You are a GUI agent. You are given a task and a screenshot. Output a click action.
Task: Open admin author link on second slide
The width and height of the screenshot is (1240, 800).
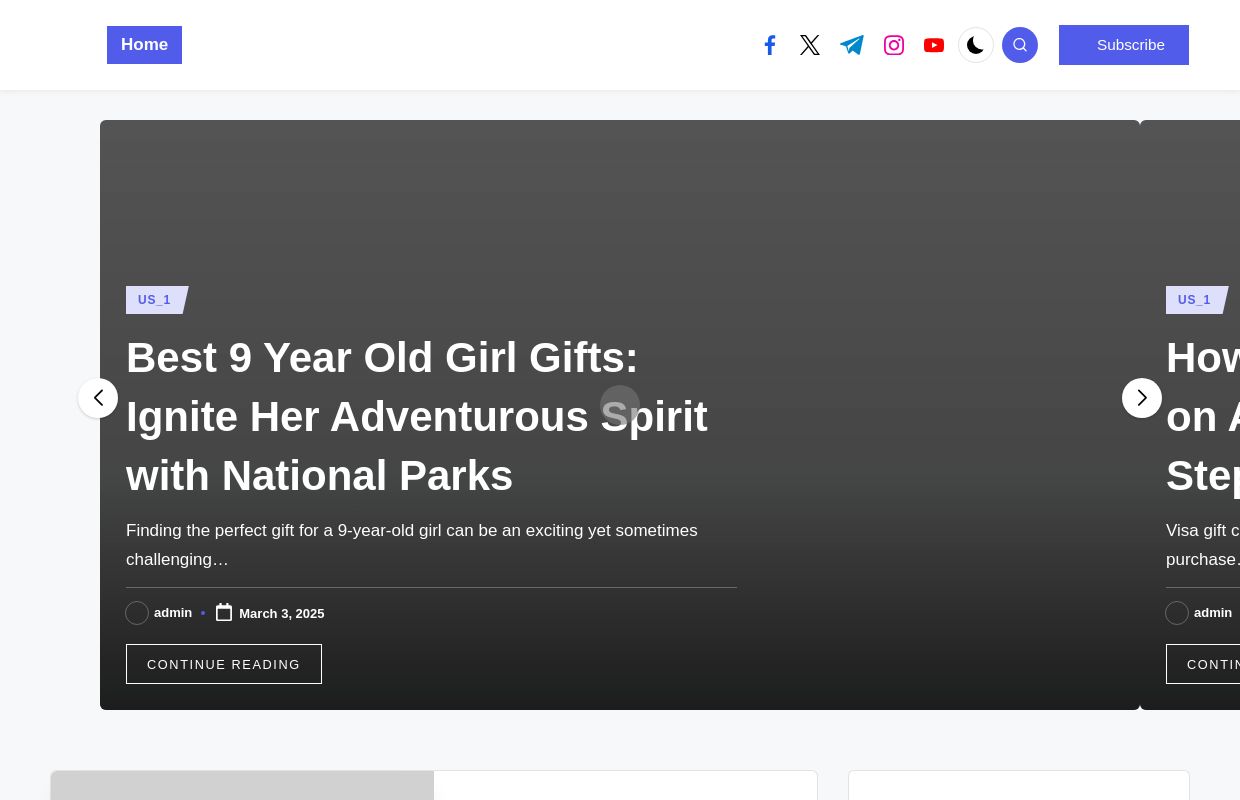pyautogui.click(x=1213, y=613)
